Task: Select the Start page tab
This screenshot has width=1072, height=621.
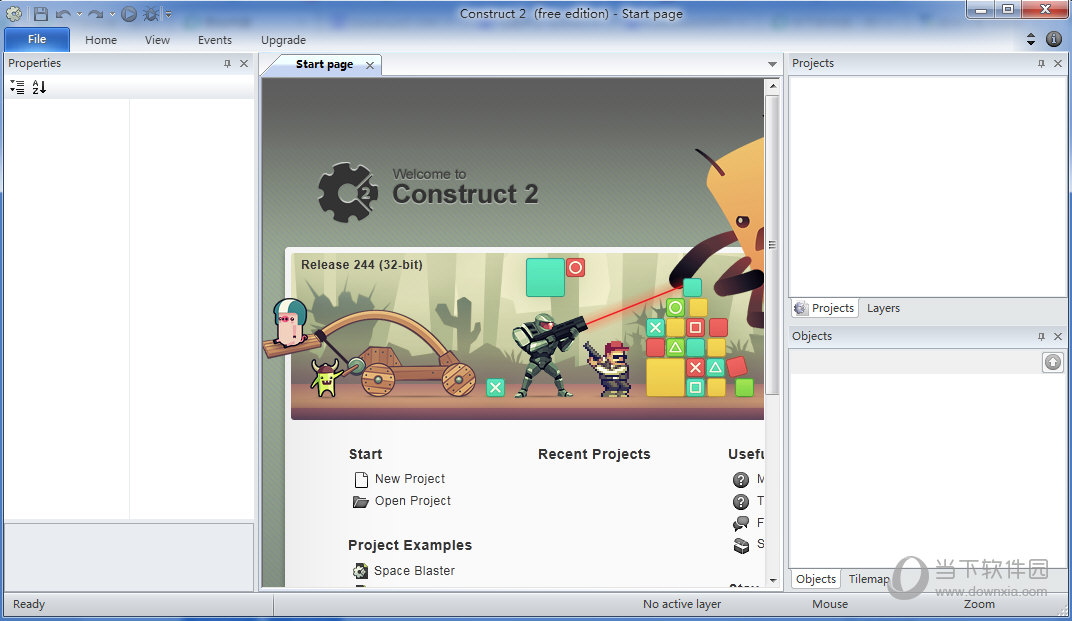Action: pos(324,64)
